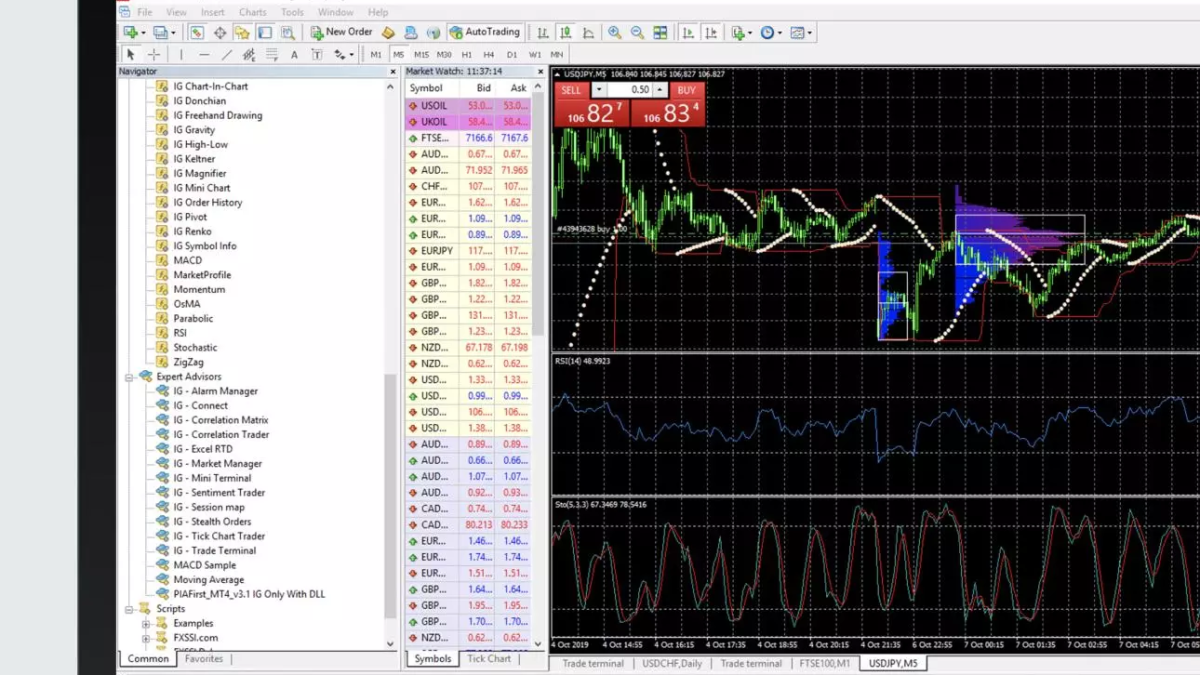Open the Charts menu
The height and width of the screenshot is (675, 1200).
[252, 12]
